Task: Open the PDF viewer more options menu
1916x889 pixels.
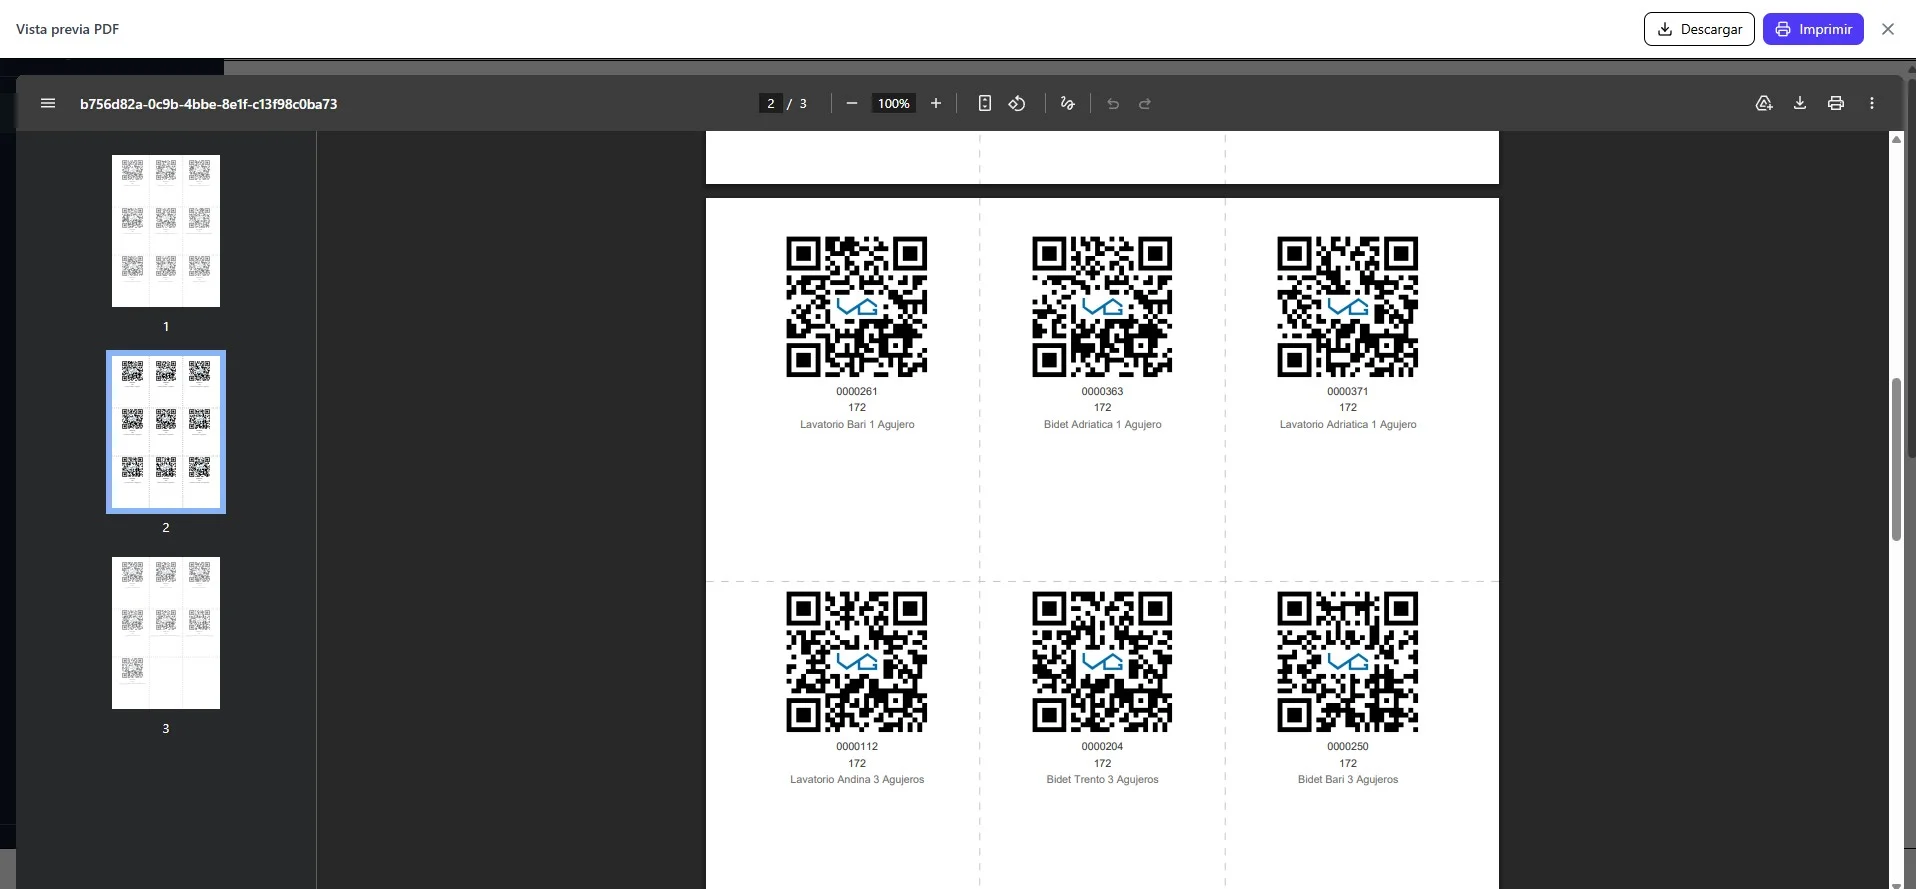Action: (x=1872, y=104)
